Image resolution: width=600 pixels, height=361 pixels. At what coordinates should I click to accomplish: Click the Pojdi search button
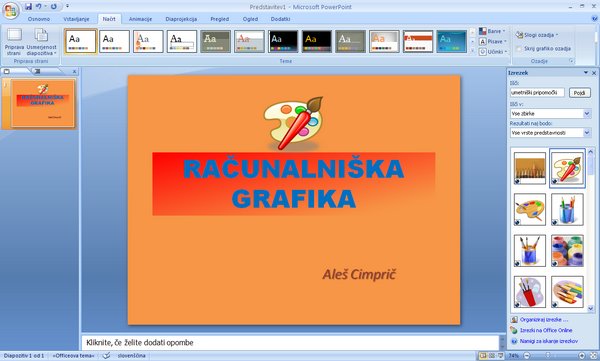579,93
